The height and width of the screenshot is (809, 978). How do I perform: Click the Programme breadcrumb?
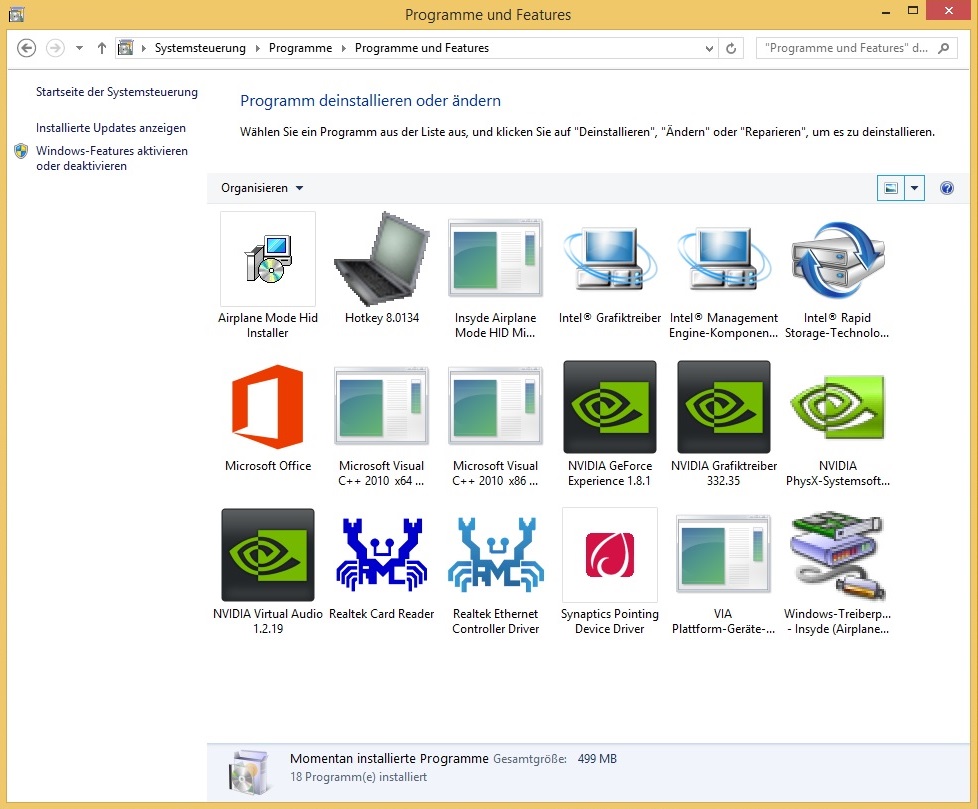(x=301, y=48)
